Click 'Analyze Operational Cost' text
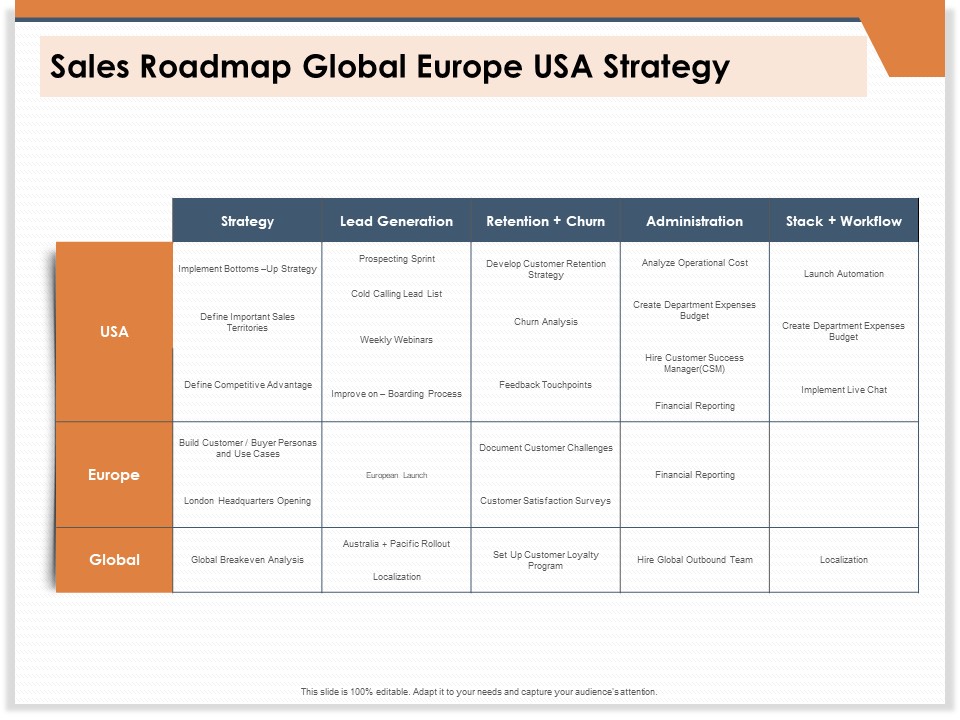 pyautogui.click(x=694, y=263)
